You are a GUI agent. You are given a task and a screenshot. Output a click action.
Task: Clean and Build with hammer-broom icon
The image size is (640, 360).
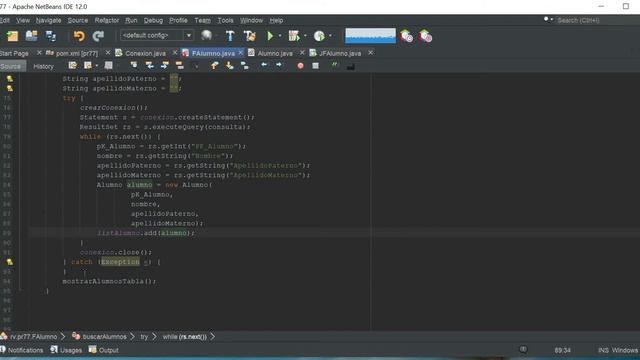point(250,36)
